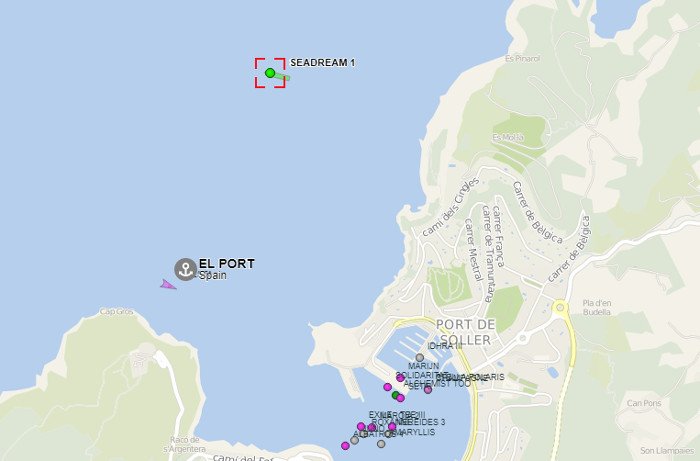Select the green vessel dot at the pier
Screen dimensions: 700x461
click(x=396, y=395)
